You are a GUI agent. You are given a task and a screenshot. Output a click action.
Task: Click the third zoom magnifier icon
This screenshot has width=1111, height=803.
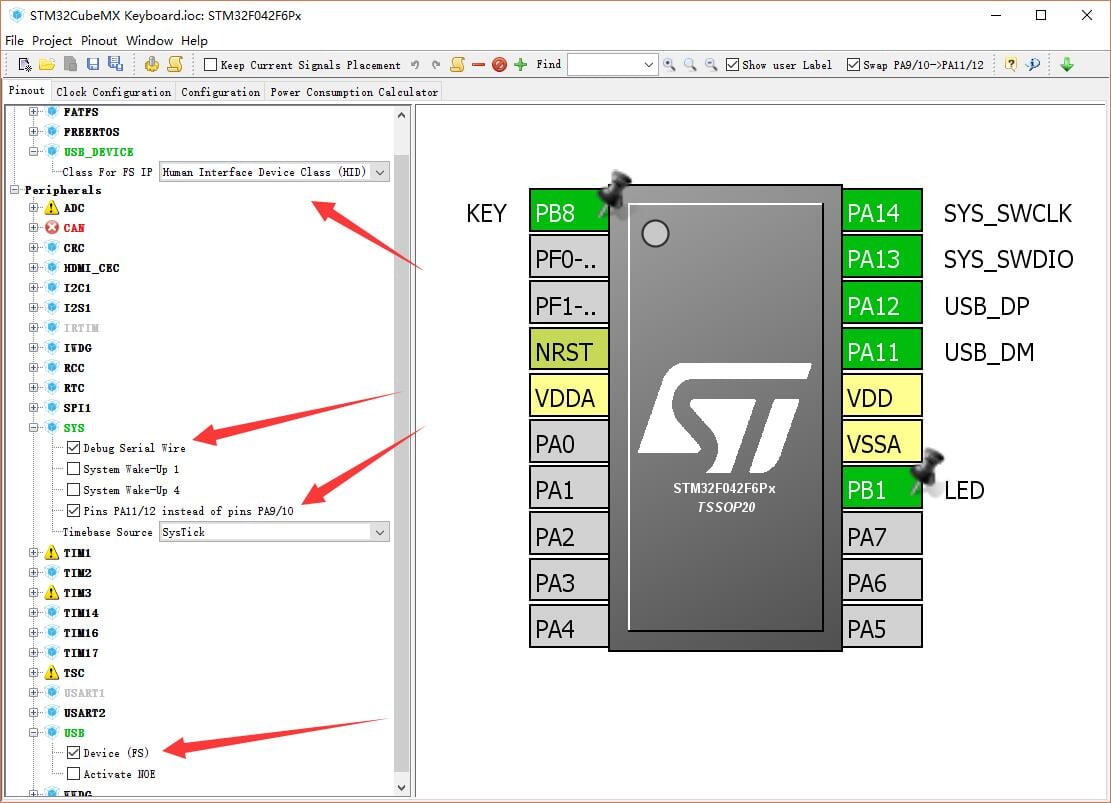[711, 64]
